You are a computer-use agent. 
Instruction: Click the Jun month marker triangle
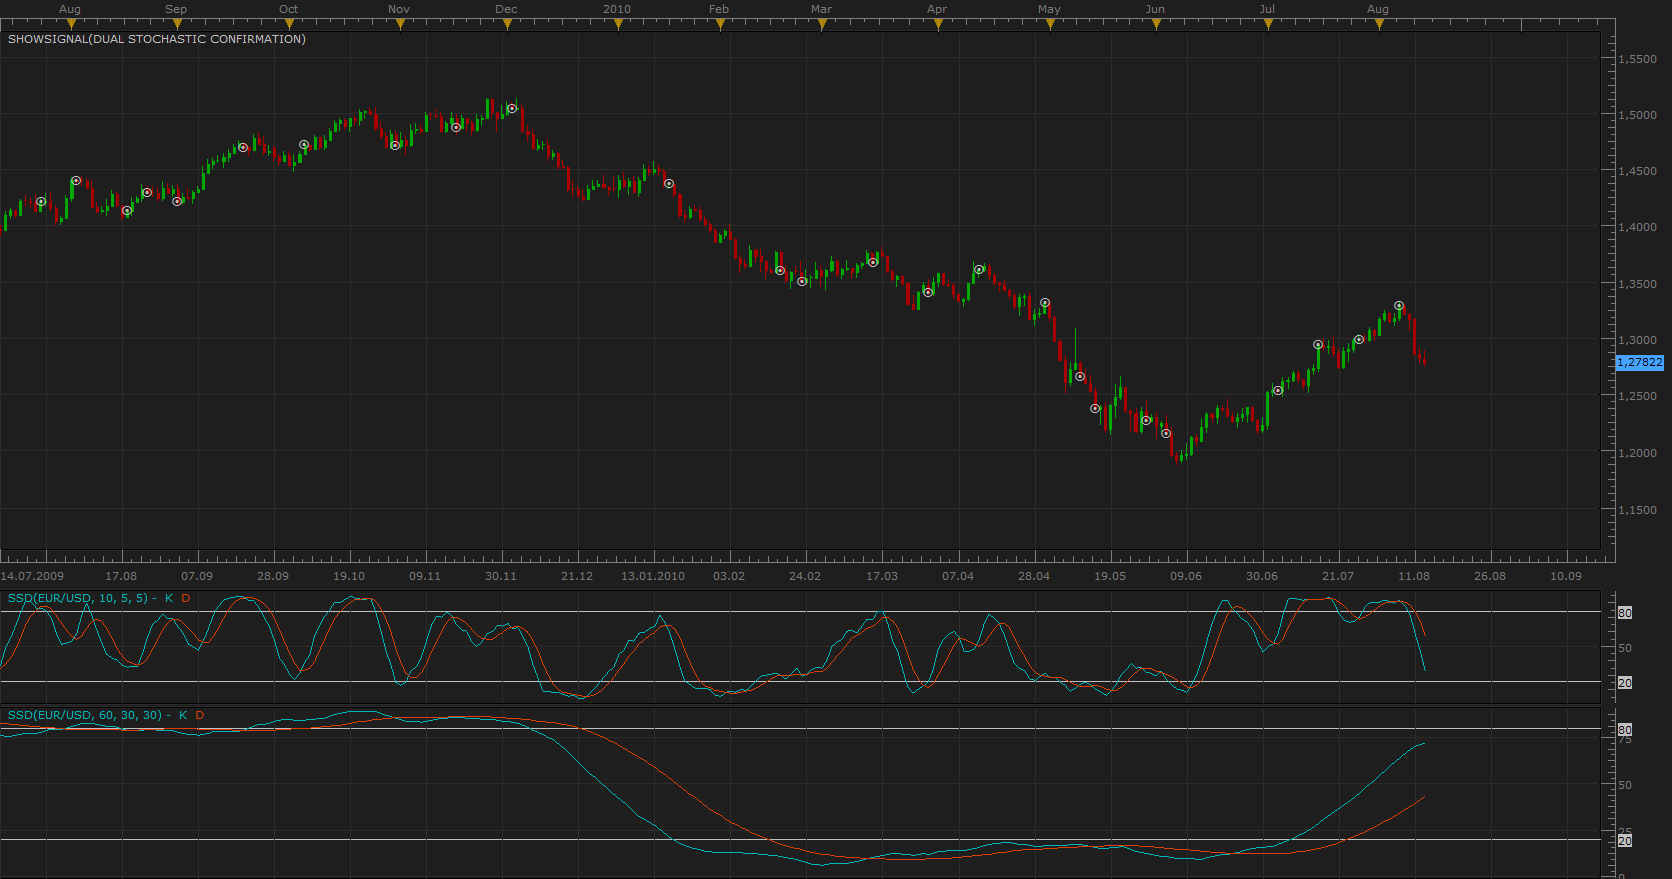pyautogui.click(x=1156, y=25)
